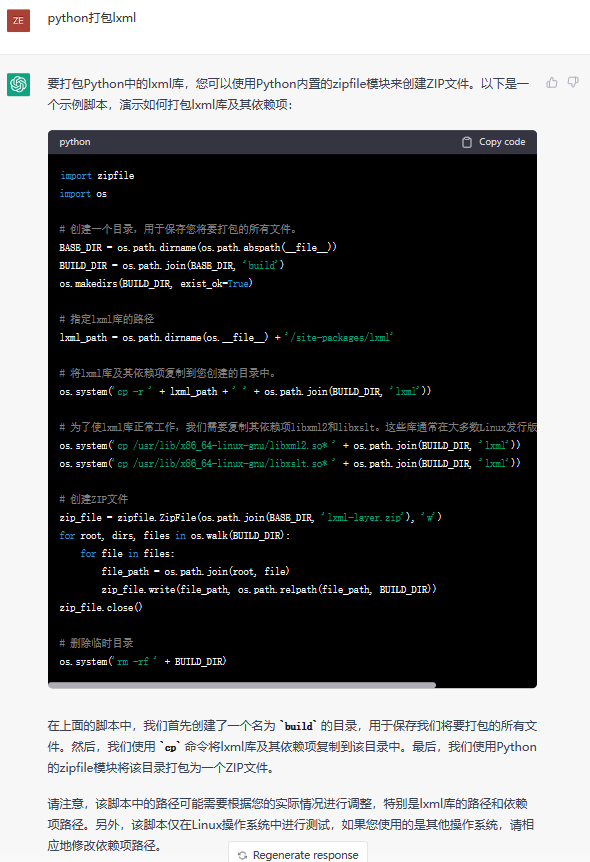
Task: Click the inline code word 'cp' in explanation
Action: click(x=171, y=748)
